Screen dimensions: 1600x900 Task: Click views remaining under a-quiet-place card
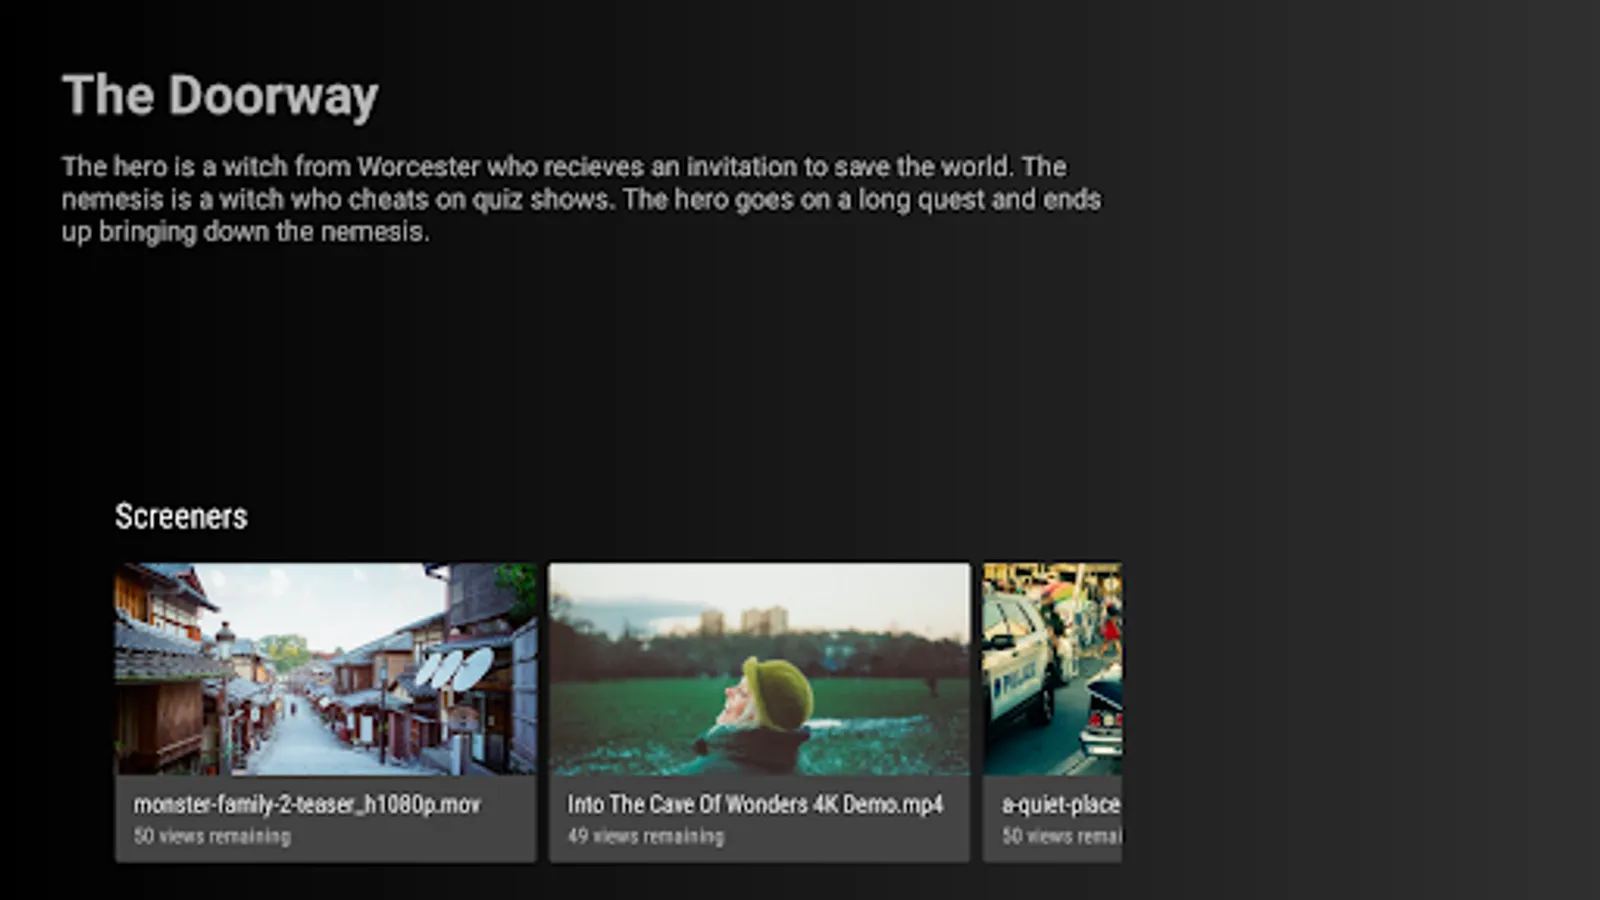tap(1061, 836)
